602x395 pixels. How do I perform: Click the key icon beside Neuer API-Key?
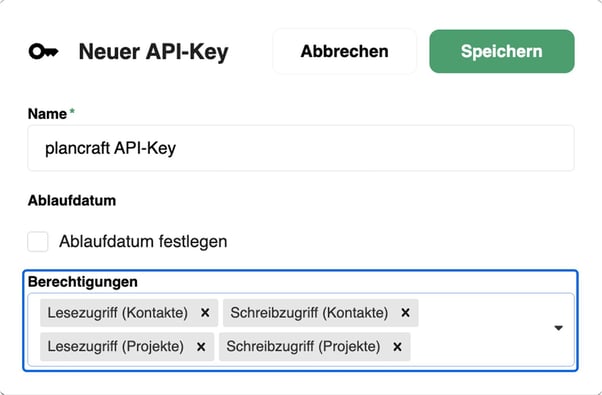click(x=43, y=51)
